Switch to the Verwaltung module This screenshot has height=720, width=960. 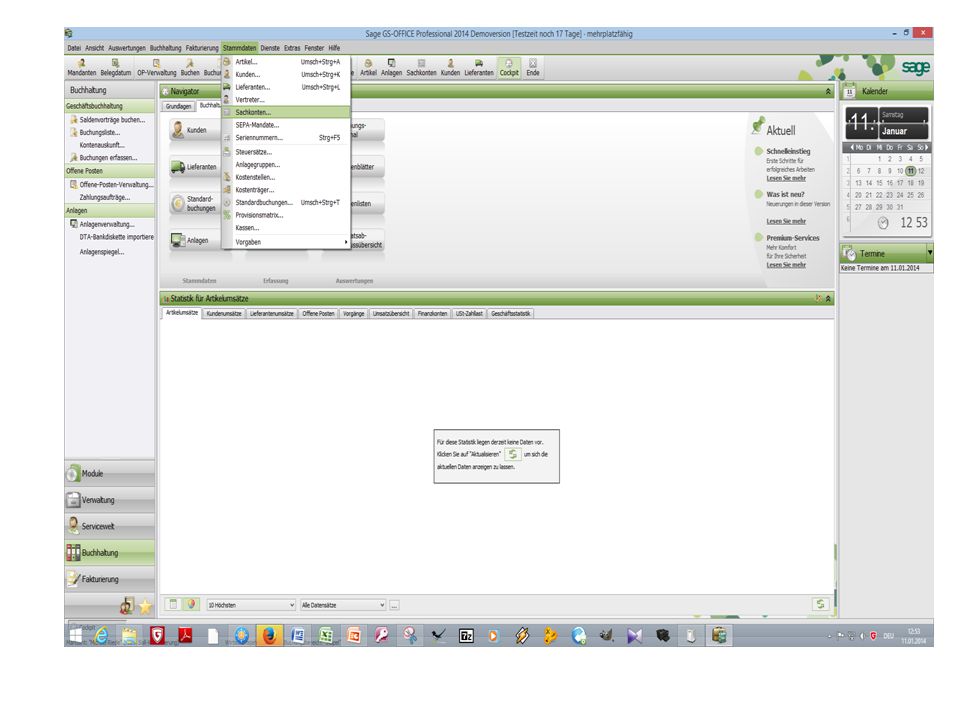(110, 500)
